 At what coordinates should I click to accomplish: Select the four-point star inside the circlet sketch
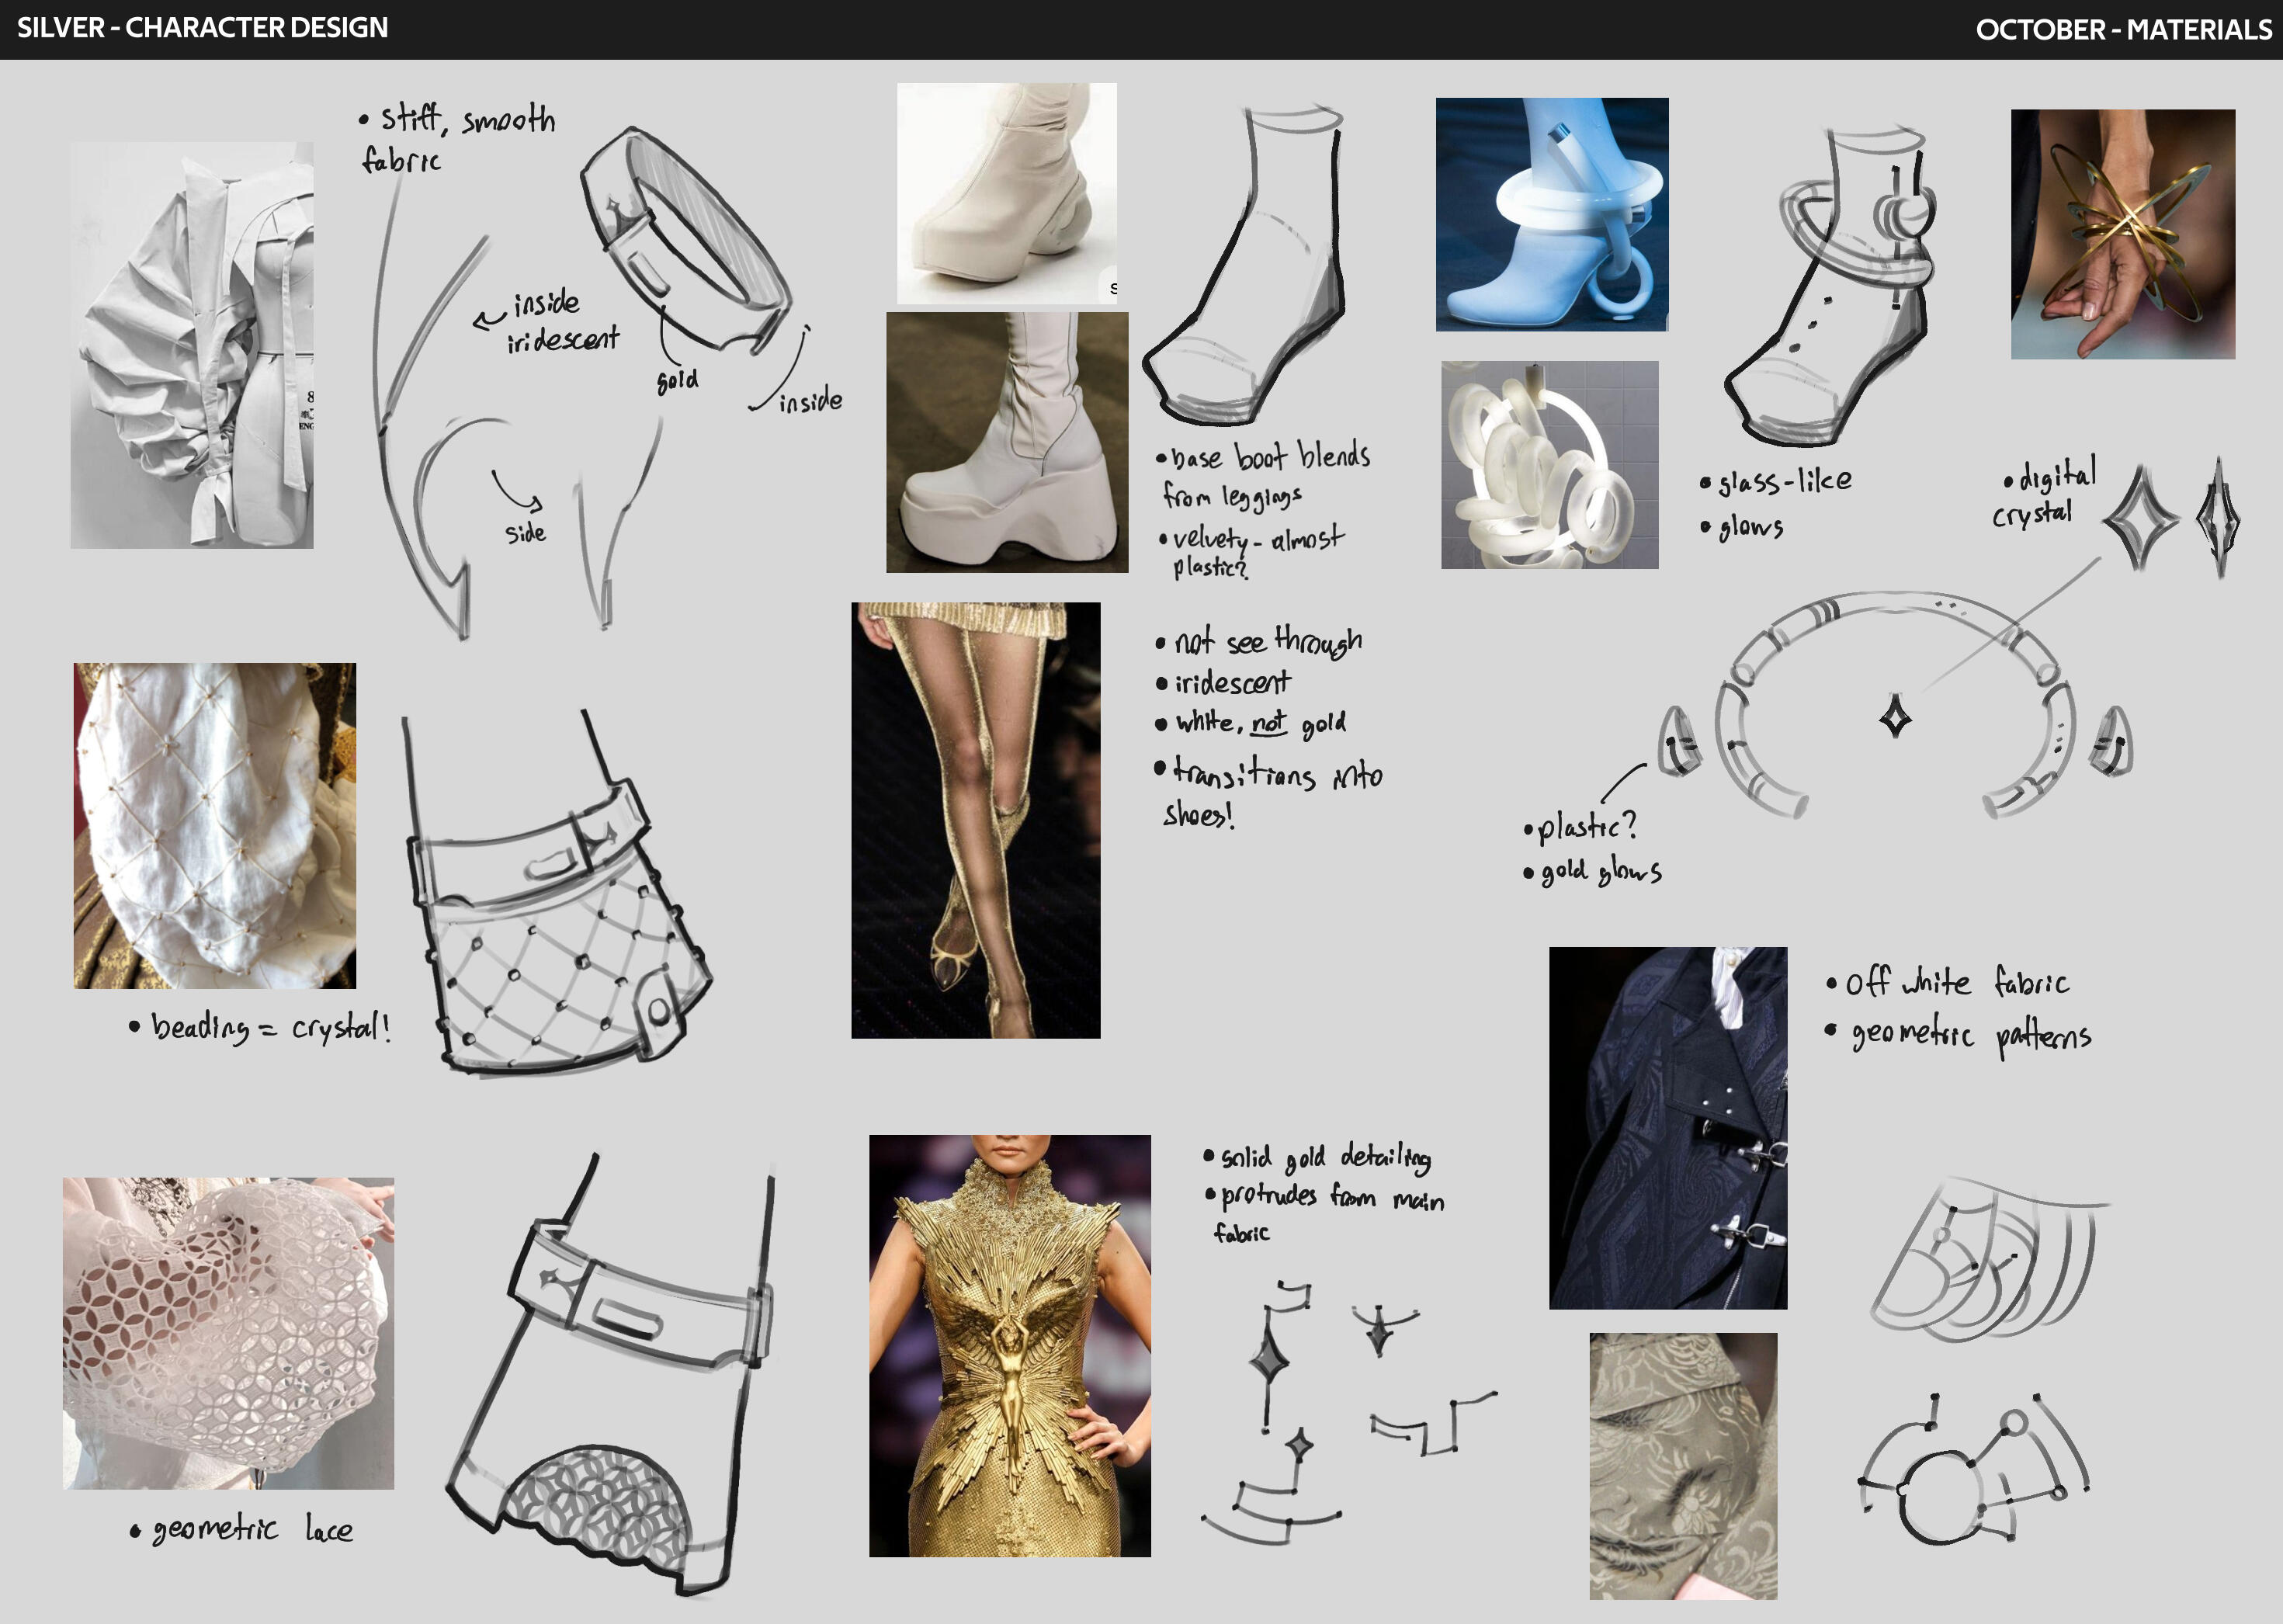click(1895, 717)
